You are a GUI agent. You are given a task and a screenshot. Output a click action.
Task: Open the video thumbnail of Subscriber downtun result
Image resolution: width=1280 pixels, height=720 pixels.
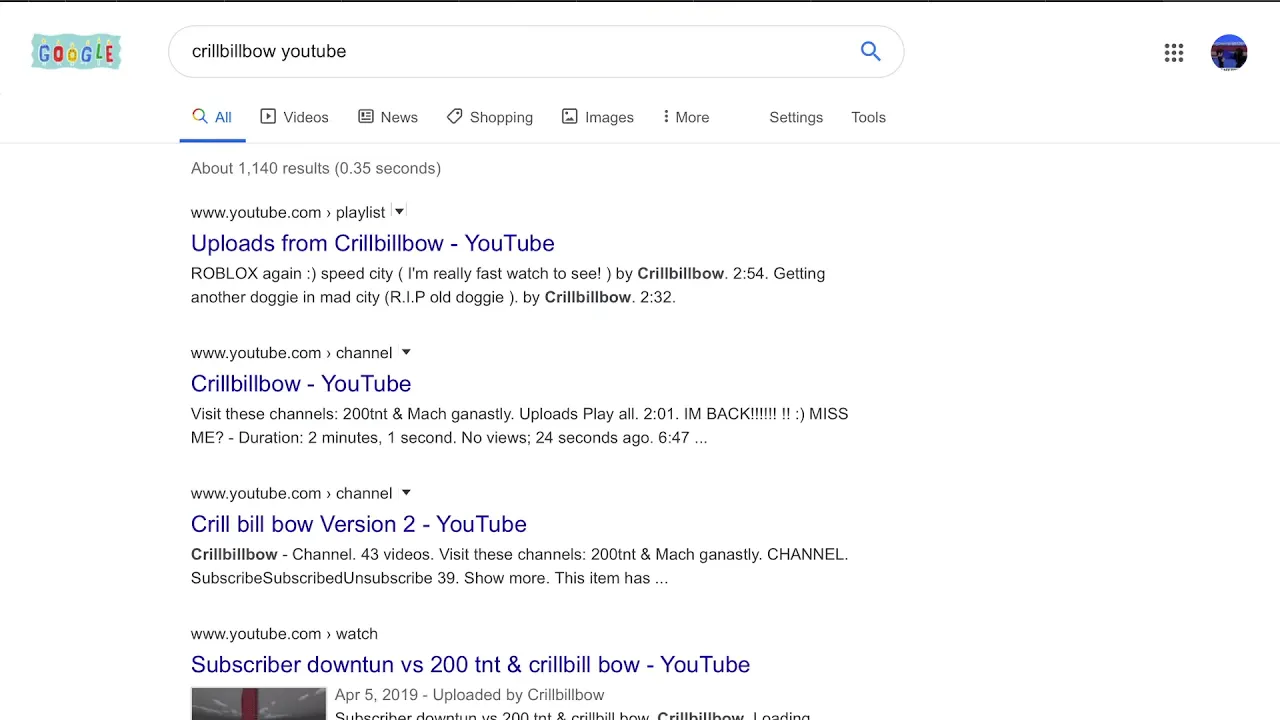258,703
